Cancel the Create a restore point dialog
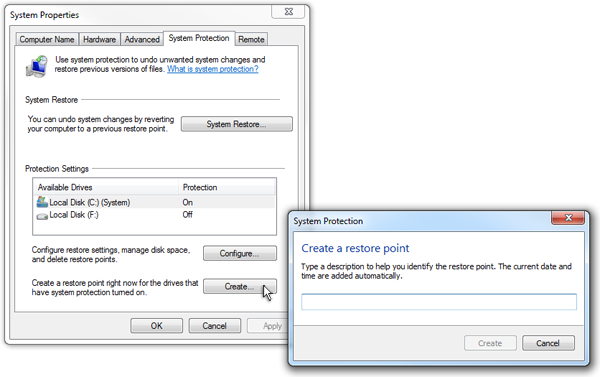 (x=548, y=343)
